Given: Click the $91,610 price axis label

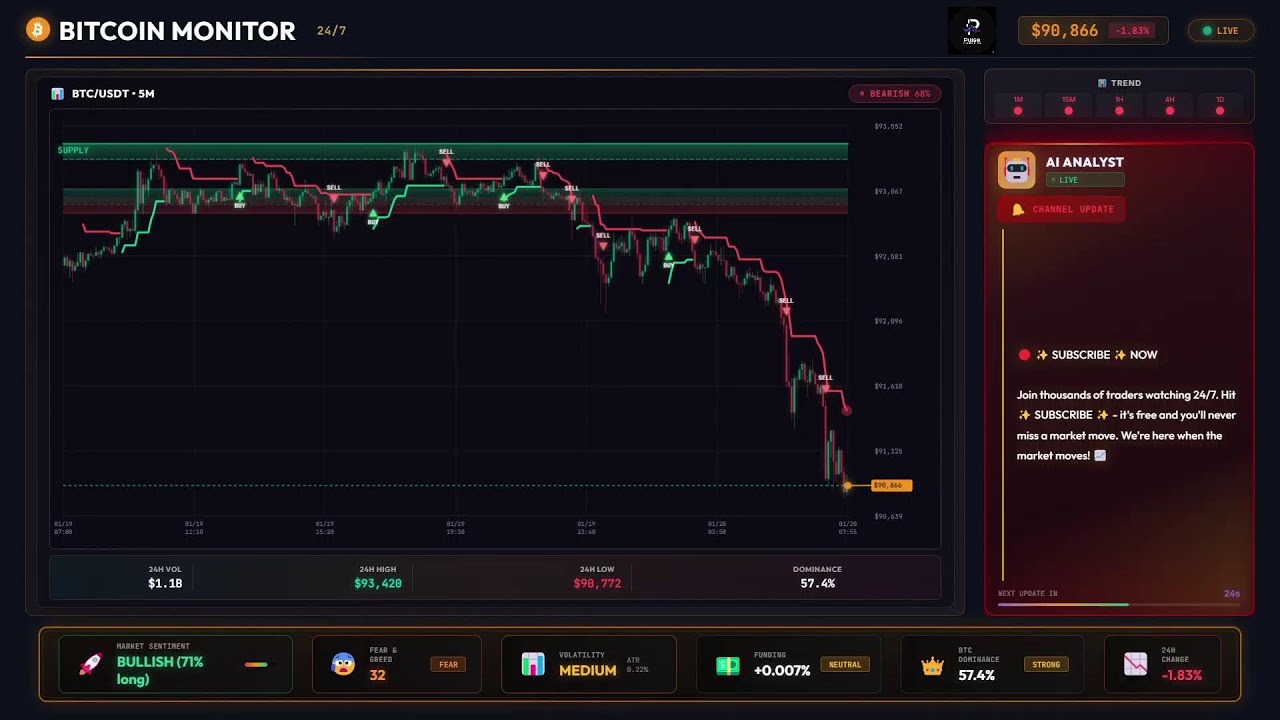Looking at the screenshot, I should pyautogui.click(x=888, y=386).
